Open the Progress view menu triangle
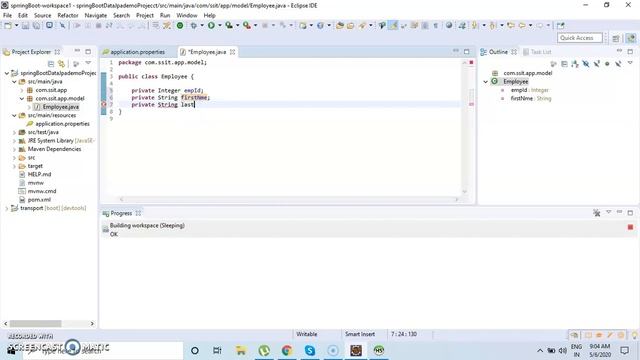This screenshot has height=360, width=640. click(609, 212)
